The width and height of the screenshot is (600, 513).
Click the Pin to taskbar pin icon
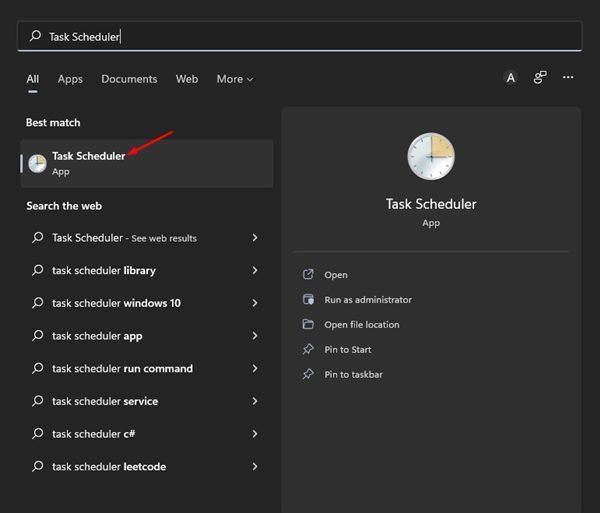point(308,374)
